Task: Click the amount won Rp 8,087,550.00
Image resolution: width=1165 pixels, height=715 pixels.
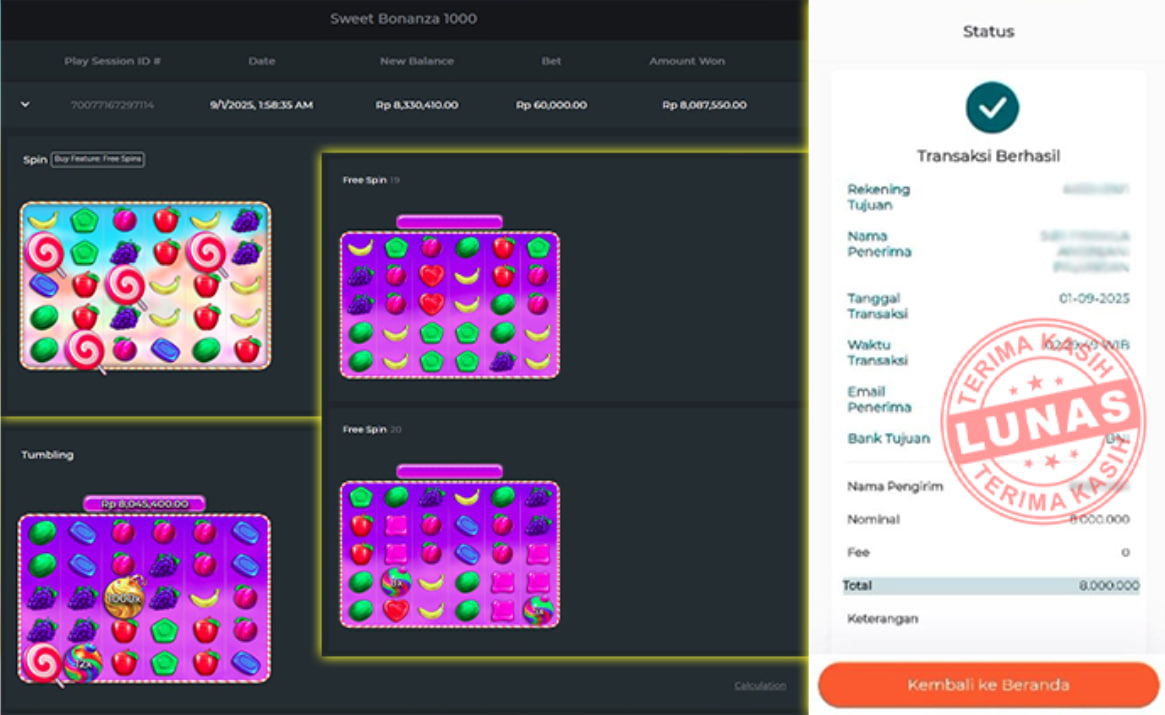Action: pos(704,105)
